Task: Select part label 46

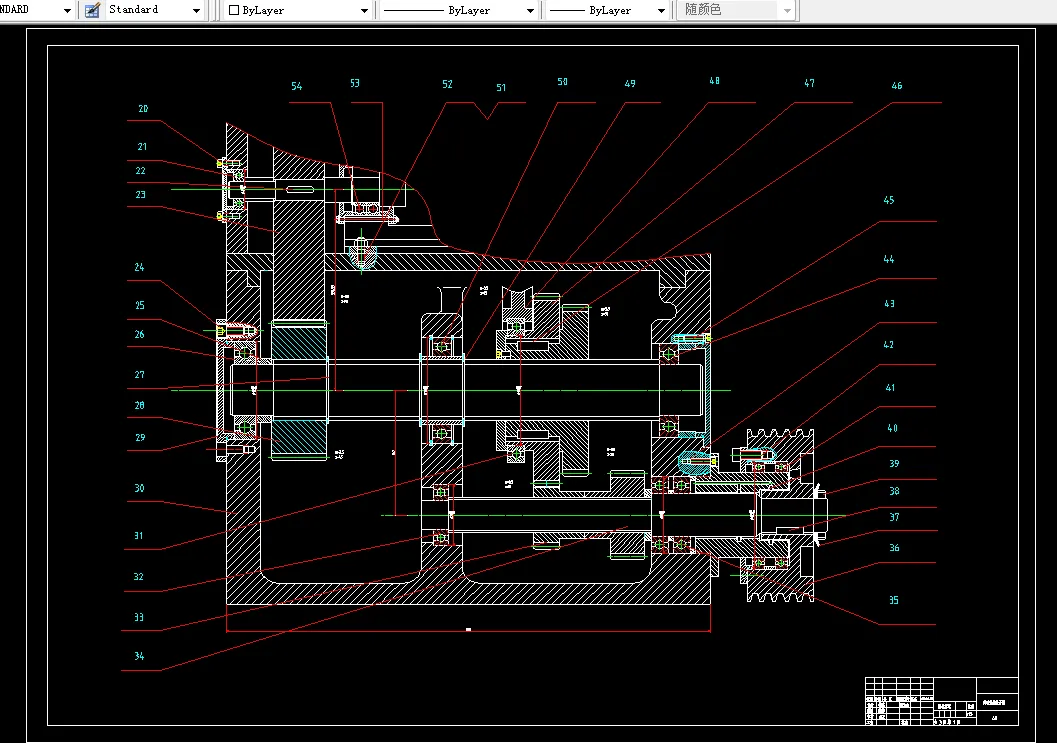Action: (897, 86)
